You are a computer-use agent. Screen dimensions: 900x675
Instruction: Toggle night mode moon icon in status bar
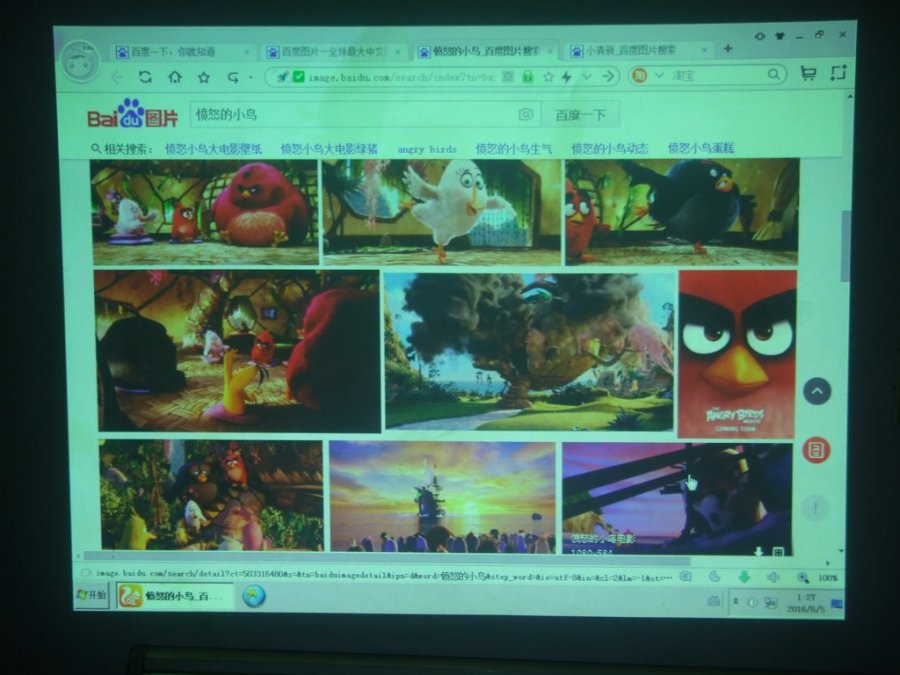tap(716, 577)
